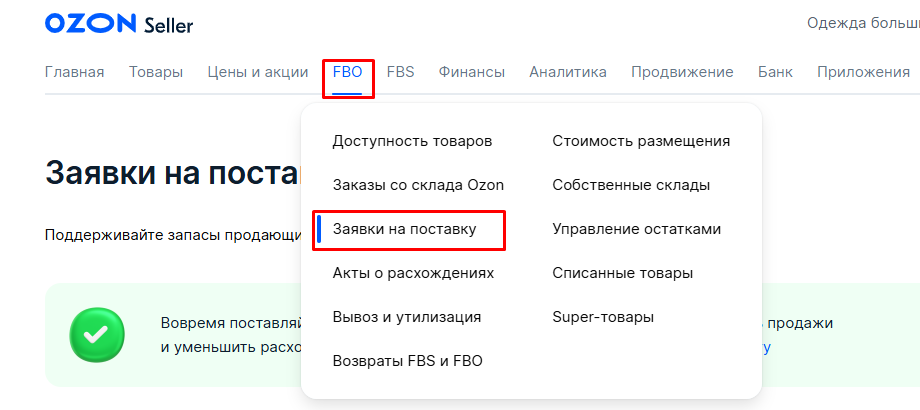This screenshot has width=920, height=410.
Task: Click the OZON Seller logo
Action: [119, 24]
